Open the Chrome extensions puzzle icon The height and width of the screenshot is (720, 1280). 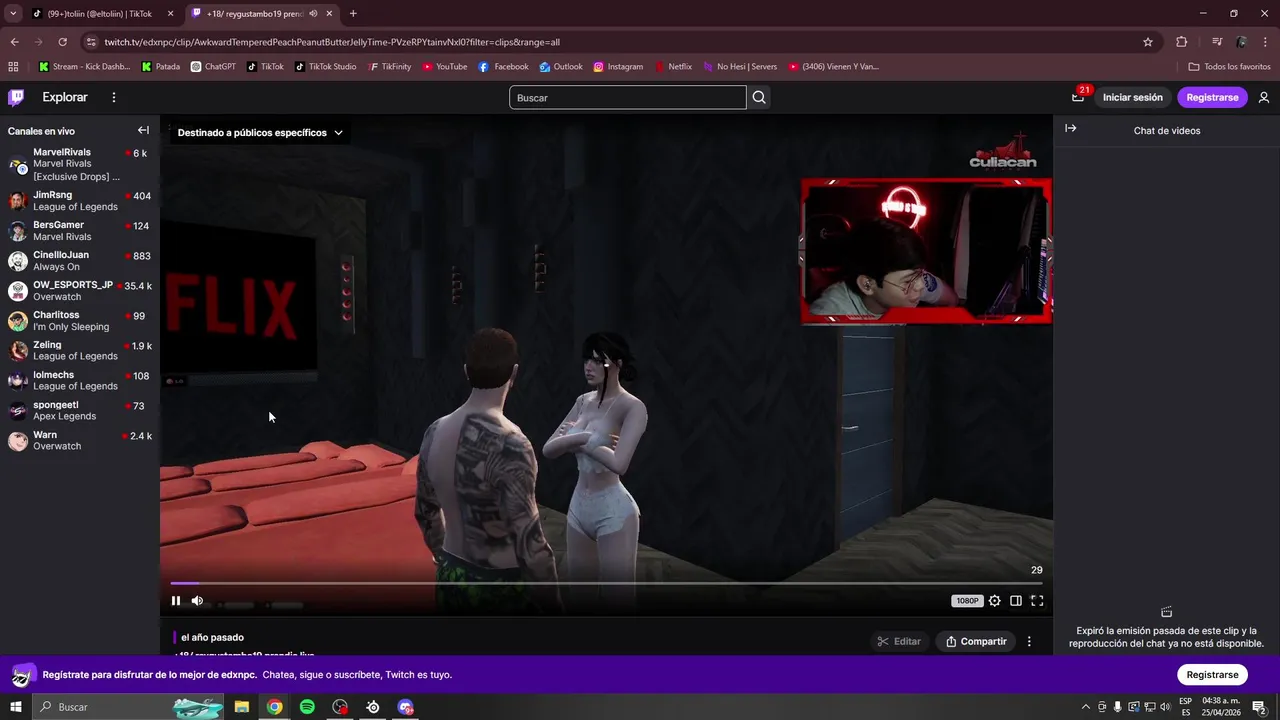coord(1181,42)
